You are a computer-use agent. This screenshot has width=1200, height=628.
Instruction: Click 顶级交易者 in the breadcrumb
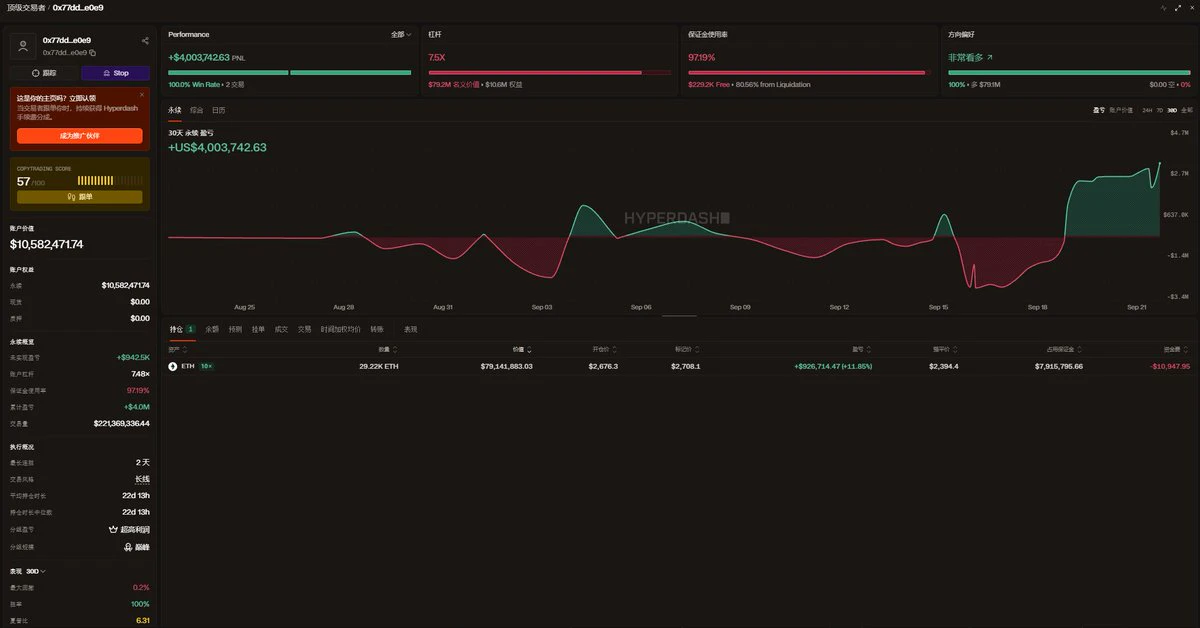pos(25,7)
